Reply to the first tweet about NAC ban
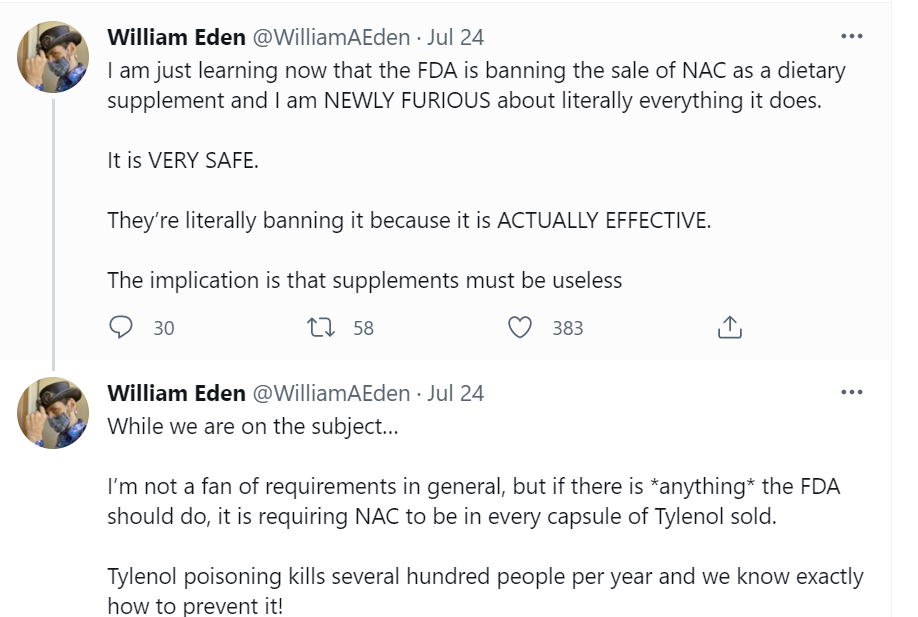The image size is (918, 617). tap(120, 327)
